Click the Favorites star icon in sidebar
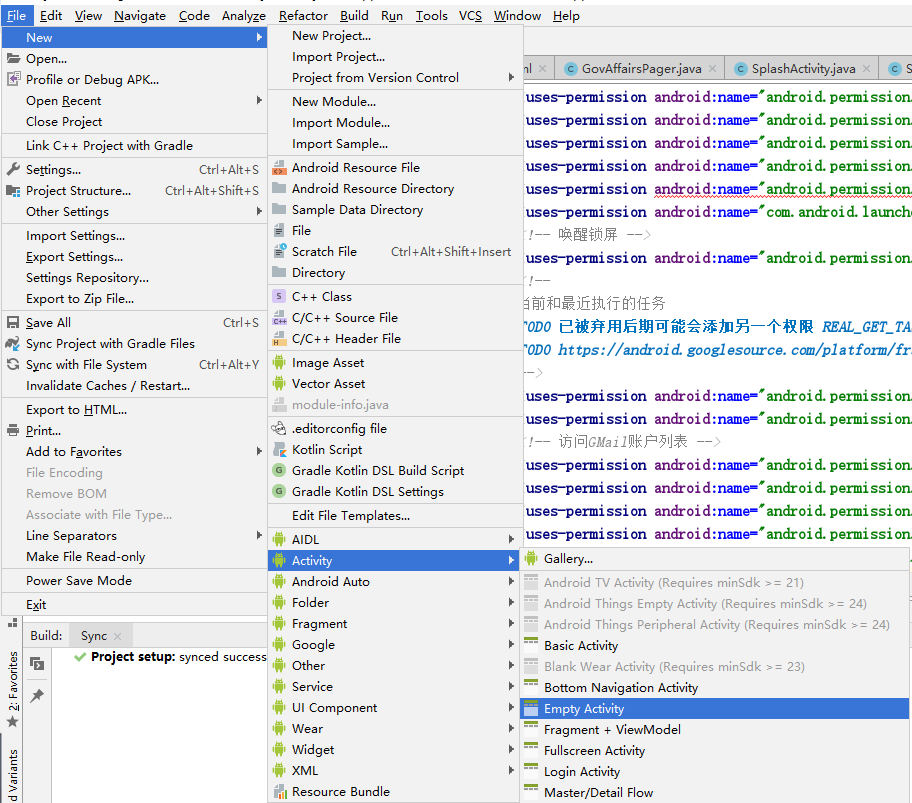The image size is (912, 803). [x=12, y=722]
